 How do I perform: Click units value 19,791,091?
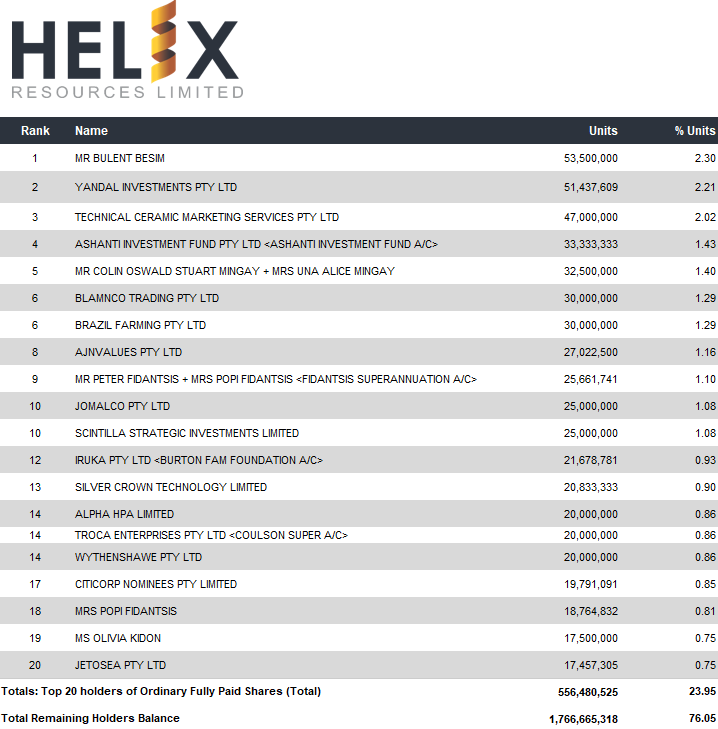tap(591, 584)
